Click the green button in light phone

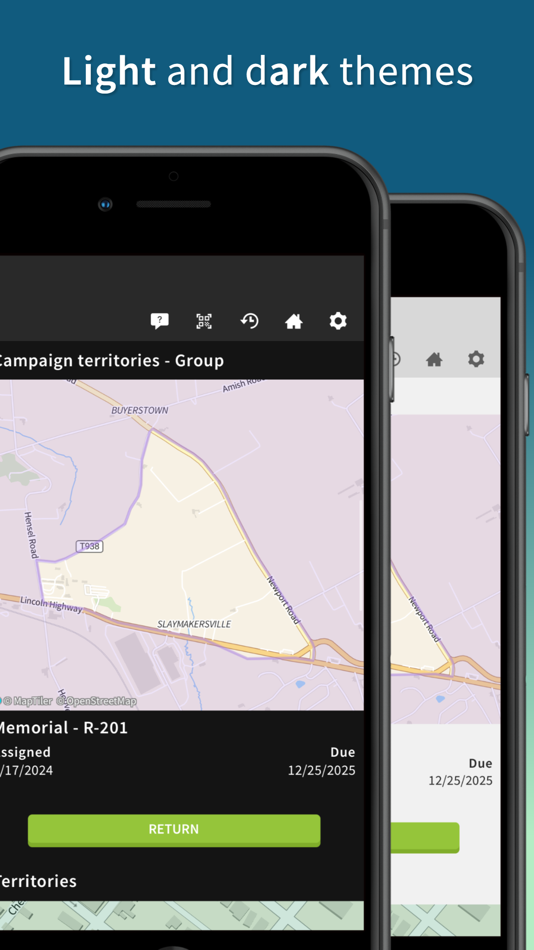426,837
